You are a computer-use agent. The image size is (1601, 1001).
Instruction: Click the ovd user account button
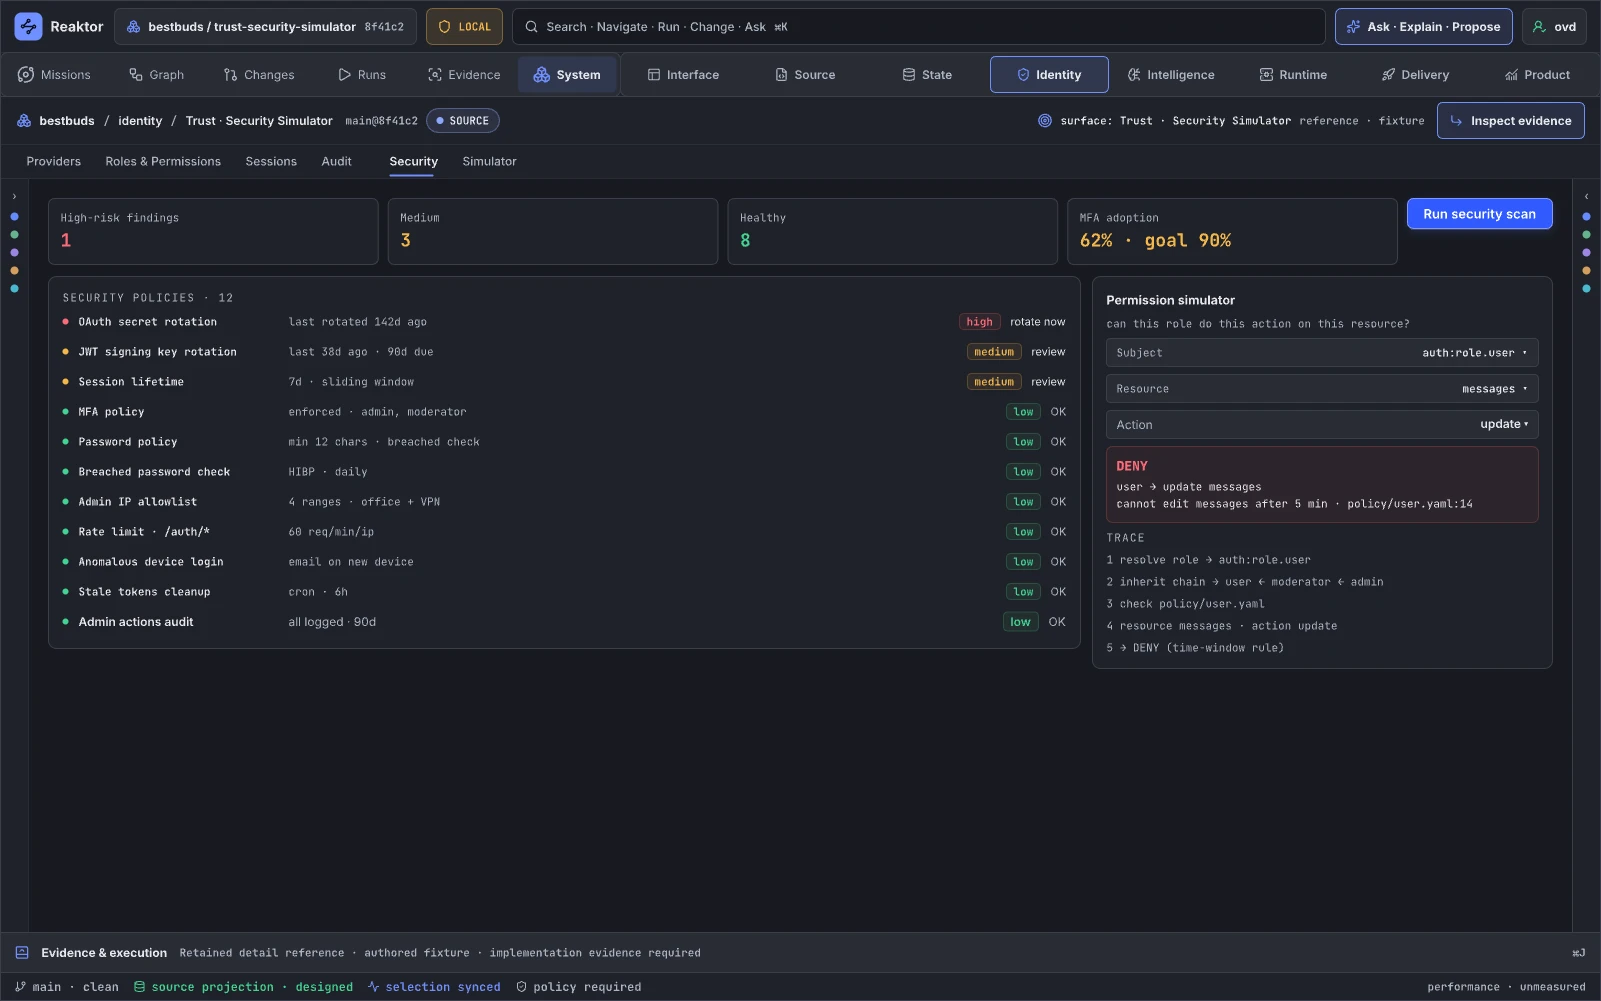pos(1554,27)
